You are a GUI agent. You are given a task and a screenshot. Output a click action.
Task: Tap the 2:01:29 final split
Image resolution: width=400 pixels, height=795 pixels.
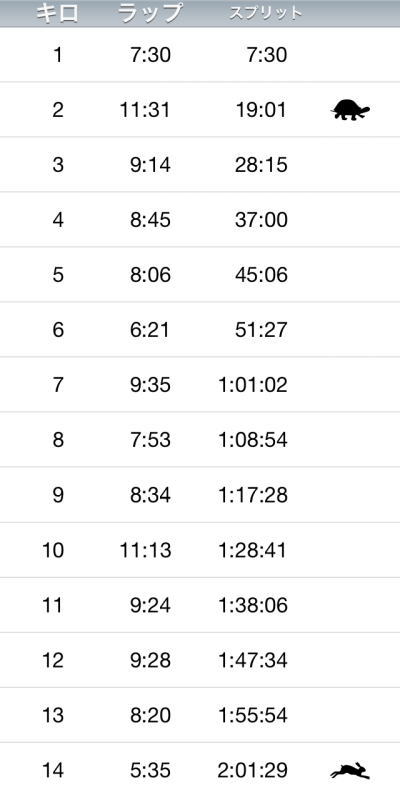pos(253,771)
